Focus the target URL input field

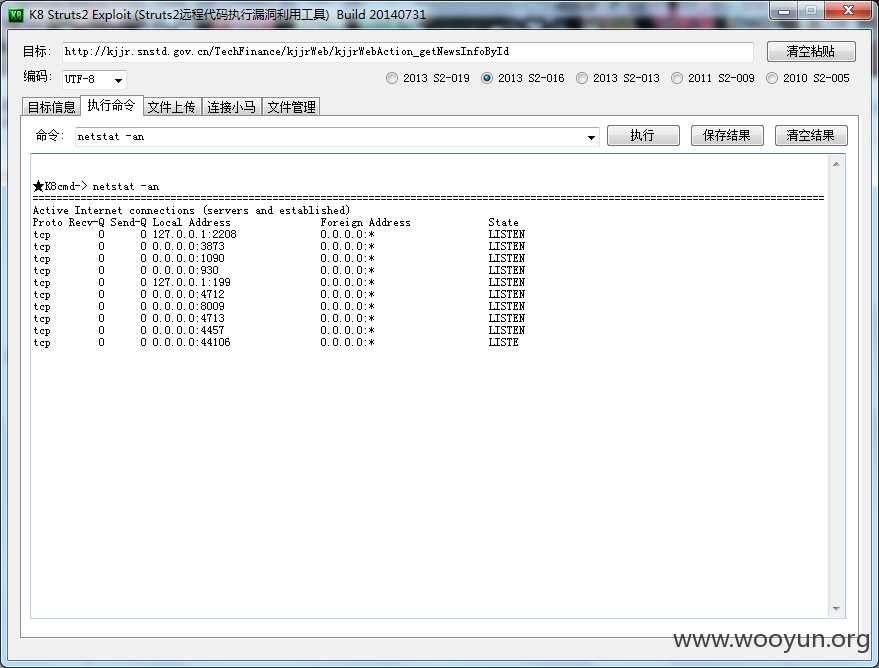point(408,52)
